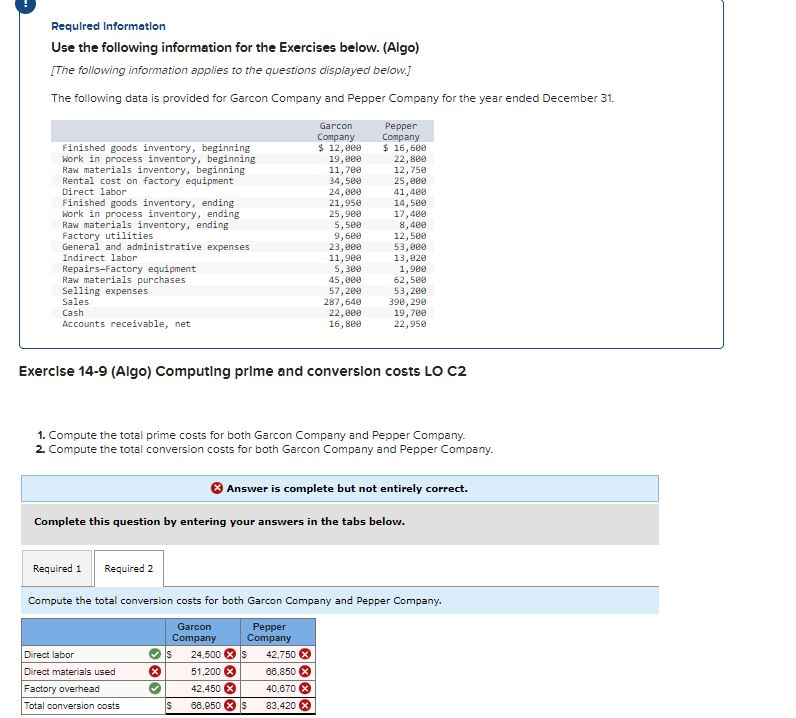796x718 pixels.
Task: Click 'Finished goods inventory, beginning' data row
Action: click(x=243, y=148)
